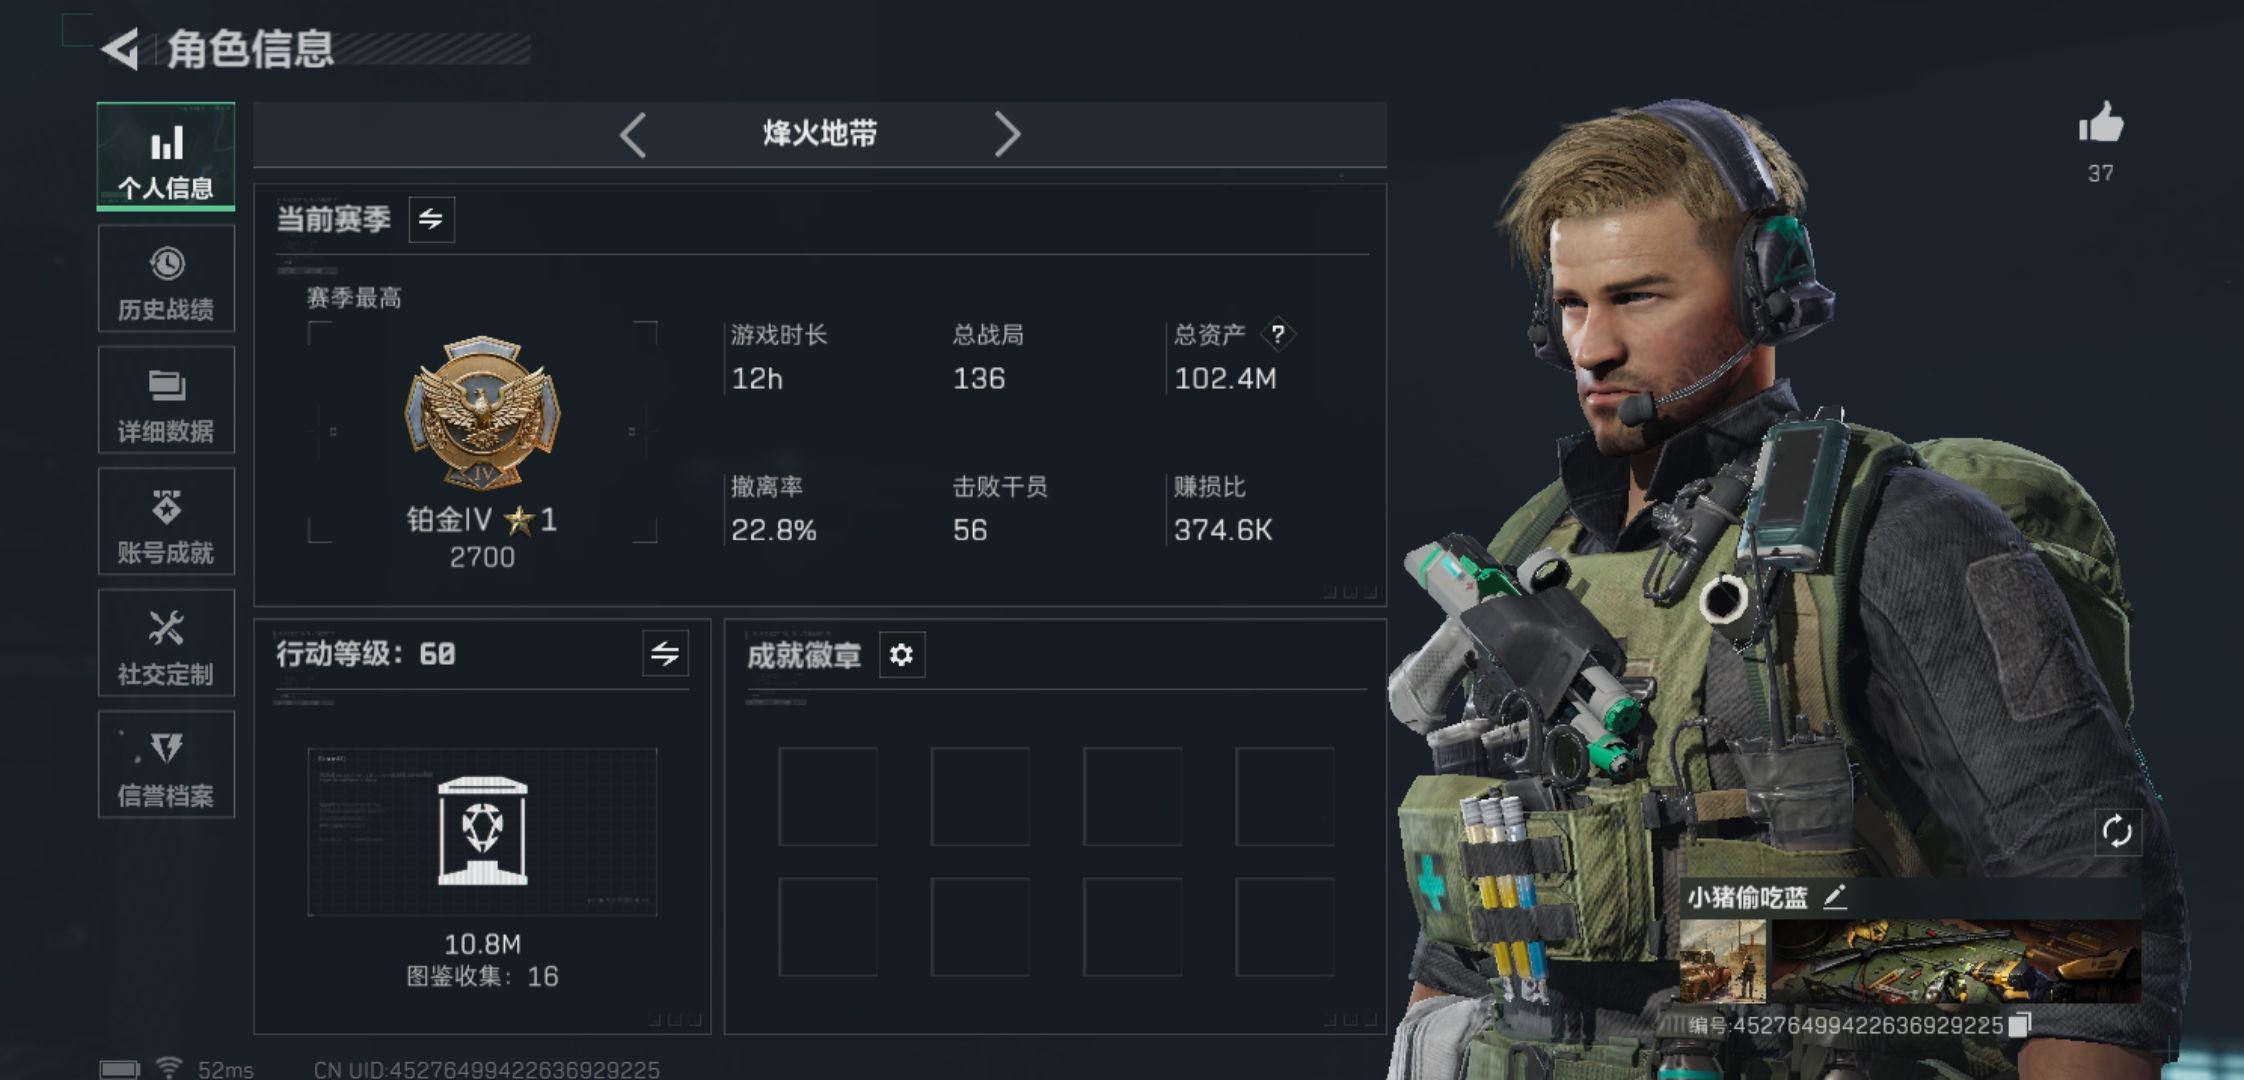This screenshot has height=1080, width=2244.
Task: Select the first empty achievement badge slot
Action: tap(828, 796)
